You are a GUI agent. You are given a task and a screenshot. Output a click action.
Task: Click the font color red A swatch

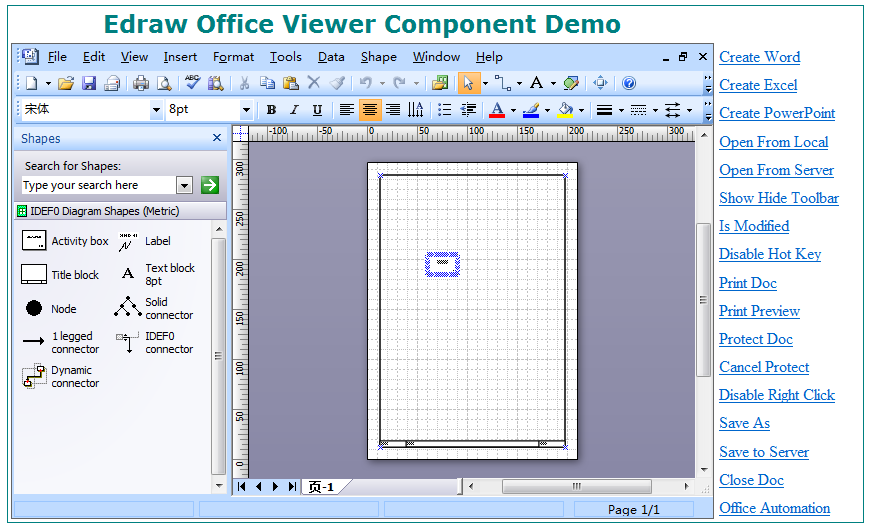point(497,110)
